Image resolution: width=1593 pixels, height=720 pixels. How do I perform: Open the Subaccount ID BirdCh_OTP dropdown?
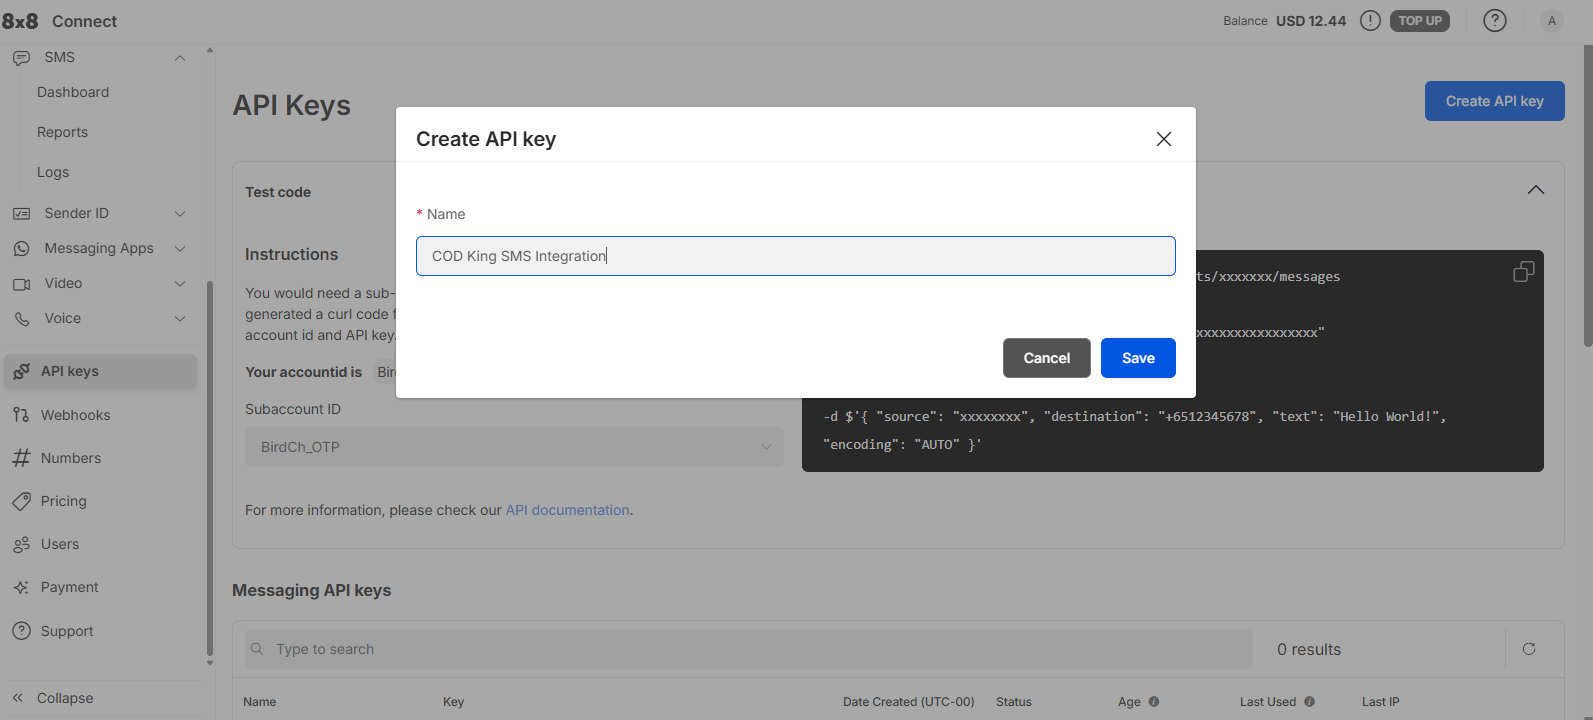point(514,447)
